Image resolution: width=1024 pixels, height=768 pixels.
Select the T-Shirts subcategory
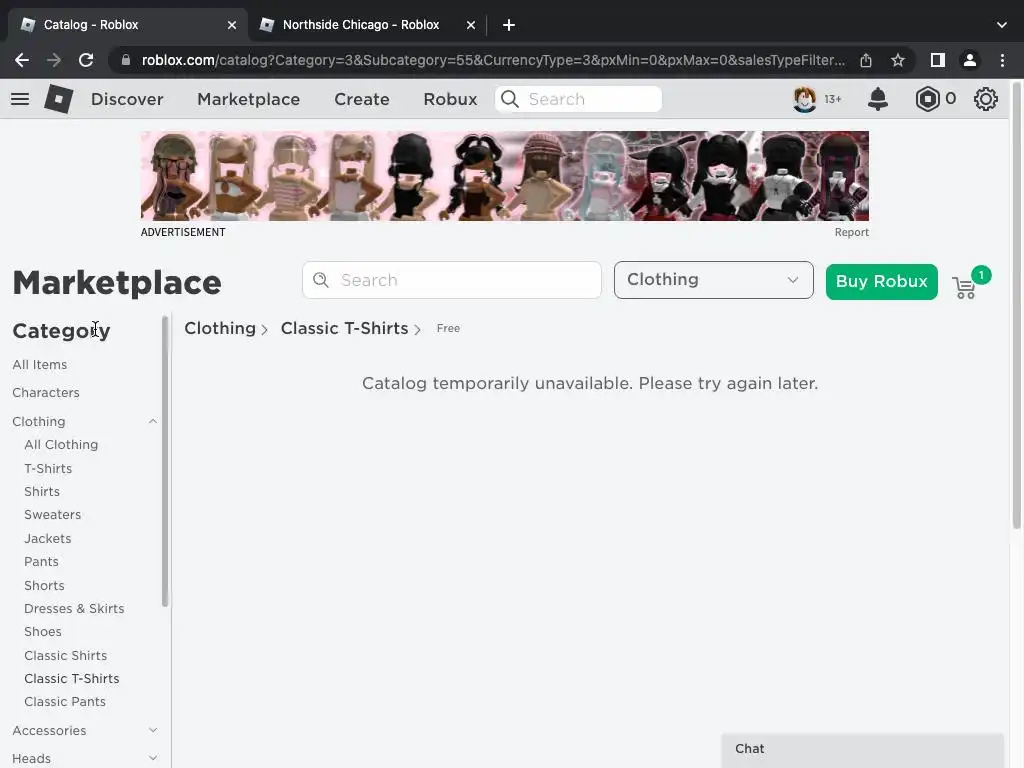pos(48,468)
